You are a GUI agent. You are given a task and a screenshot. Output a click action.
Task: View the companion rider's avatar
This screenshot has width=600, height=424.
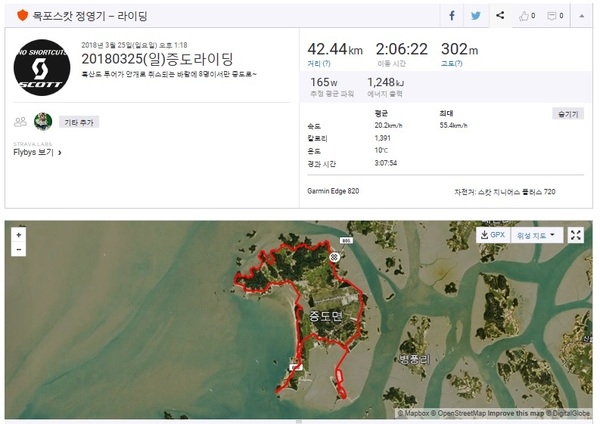(43, 122)
